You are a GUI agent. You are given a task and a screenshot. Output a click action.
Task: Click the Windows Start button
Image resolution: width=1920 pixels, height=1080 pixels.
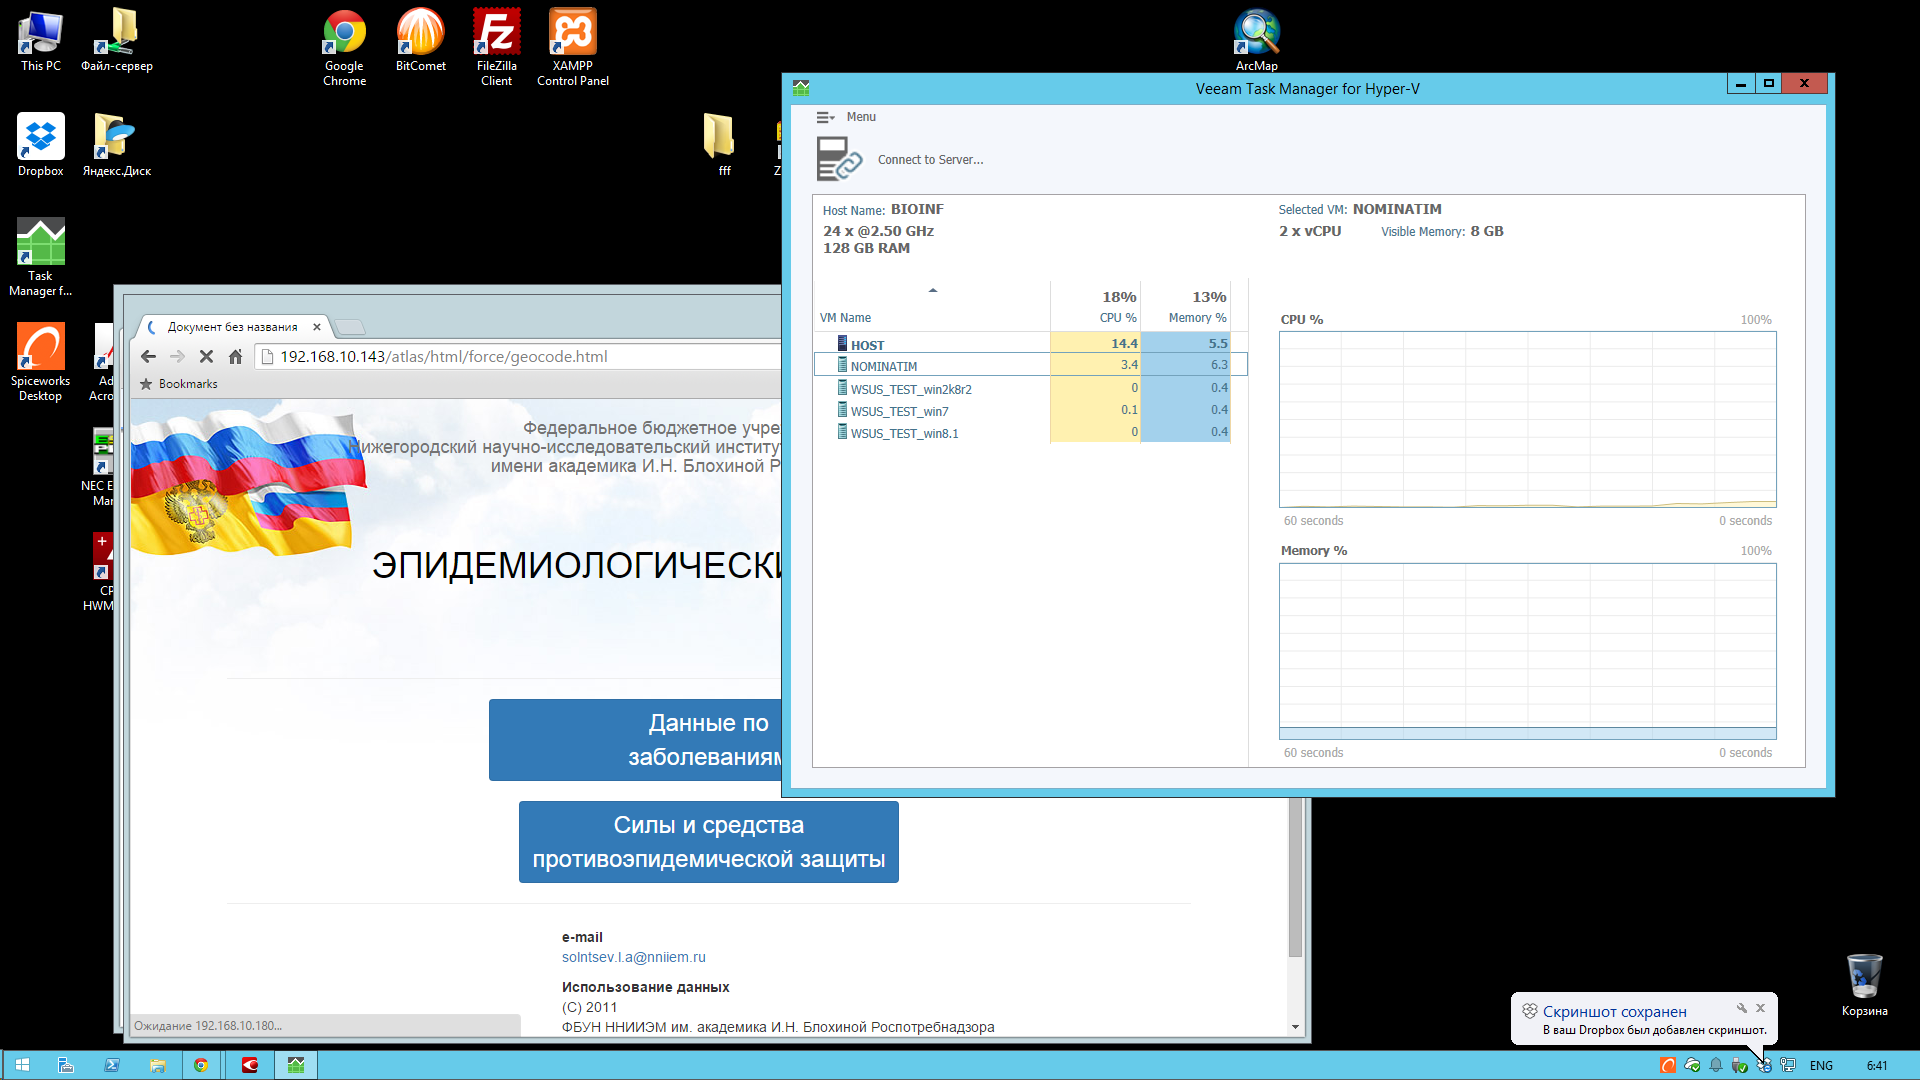(x=22, y=1065)
